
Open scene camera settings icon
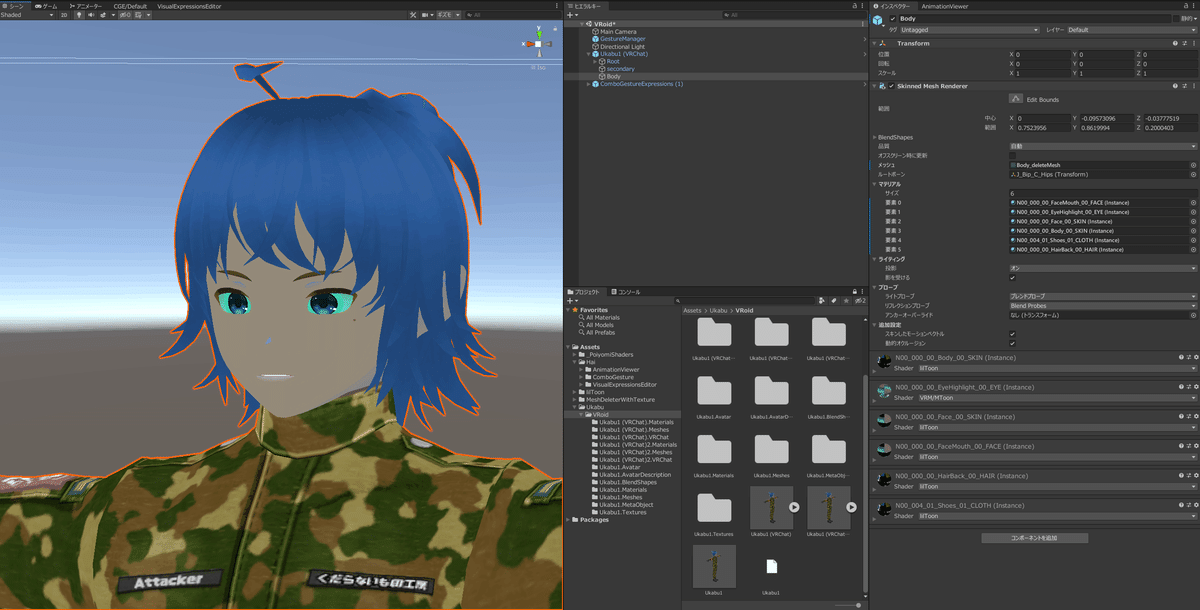(x=426, y=15)
